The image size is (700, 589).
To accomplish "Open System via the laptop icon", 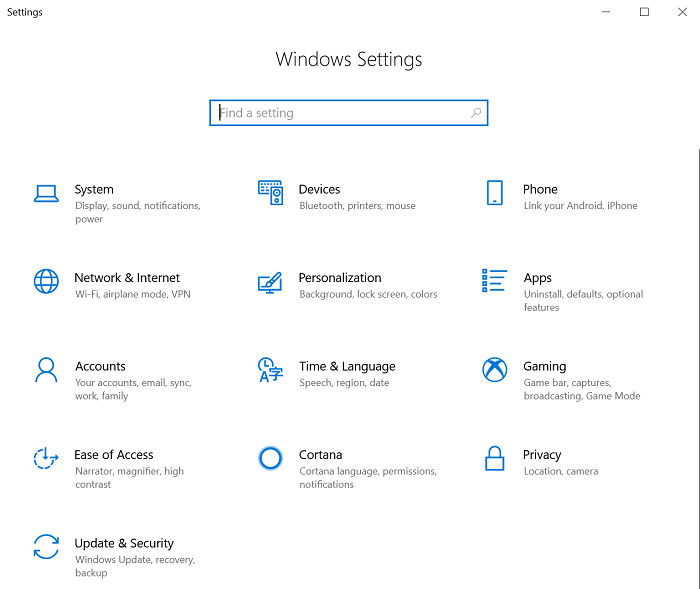I will pyautogui.click(x=46, y=193).
